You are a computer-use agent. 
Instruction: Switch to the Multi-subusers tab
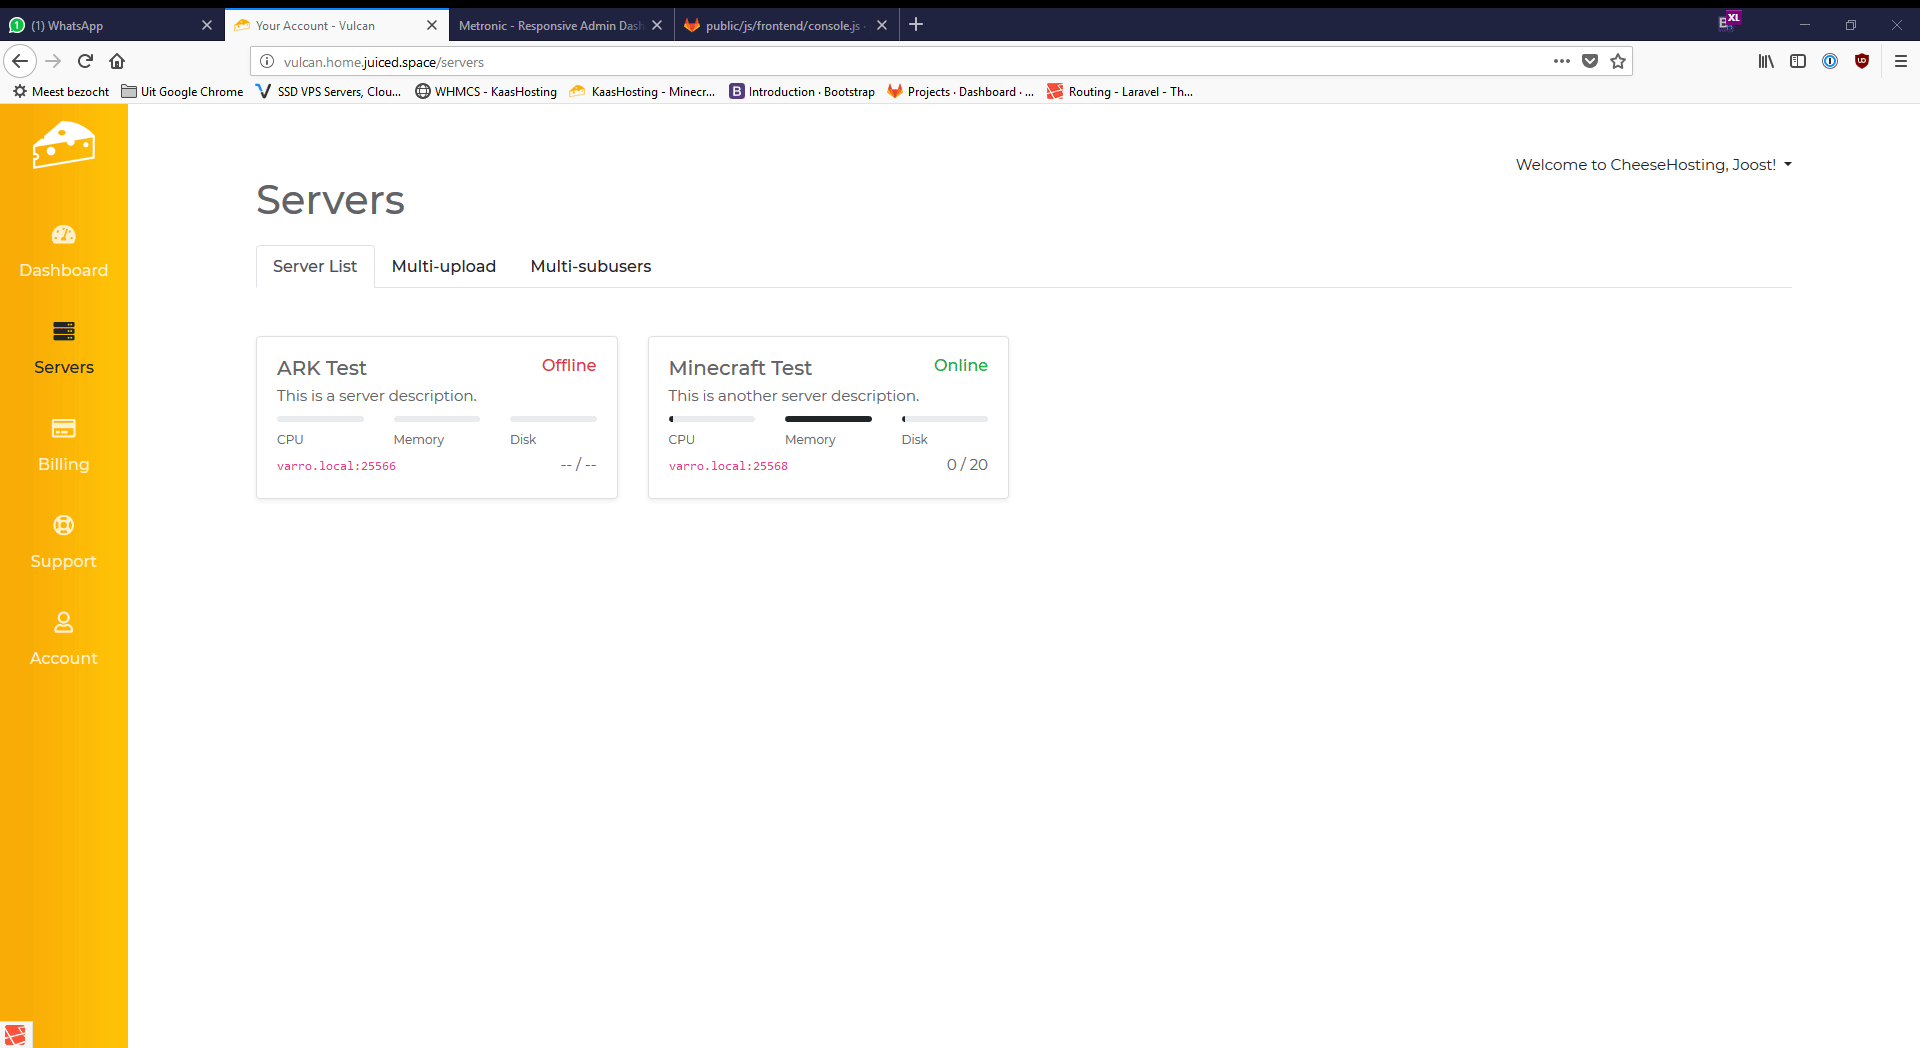pos(590,266)
